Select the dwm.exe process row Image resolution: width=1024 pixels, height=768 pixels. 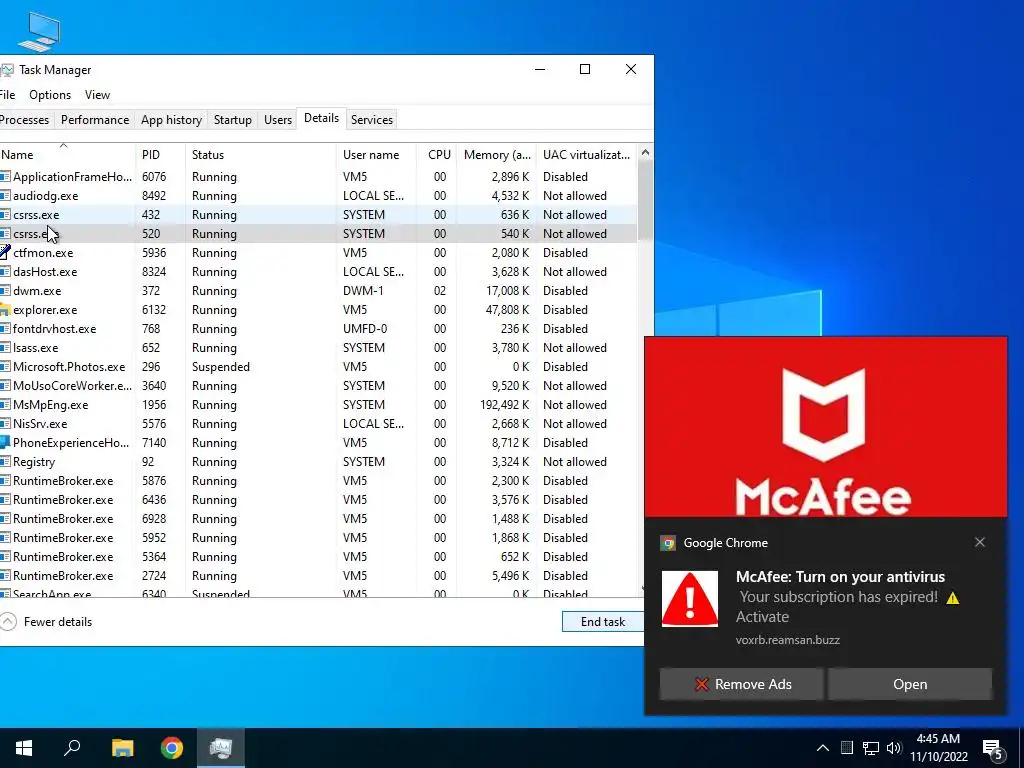tap(318, 291)
